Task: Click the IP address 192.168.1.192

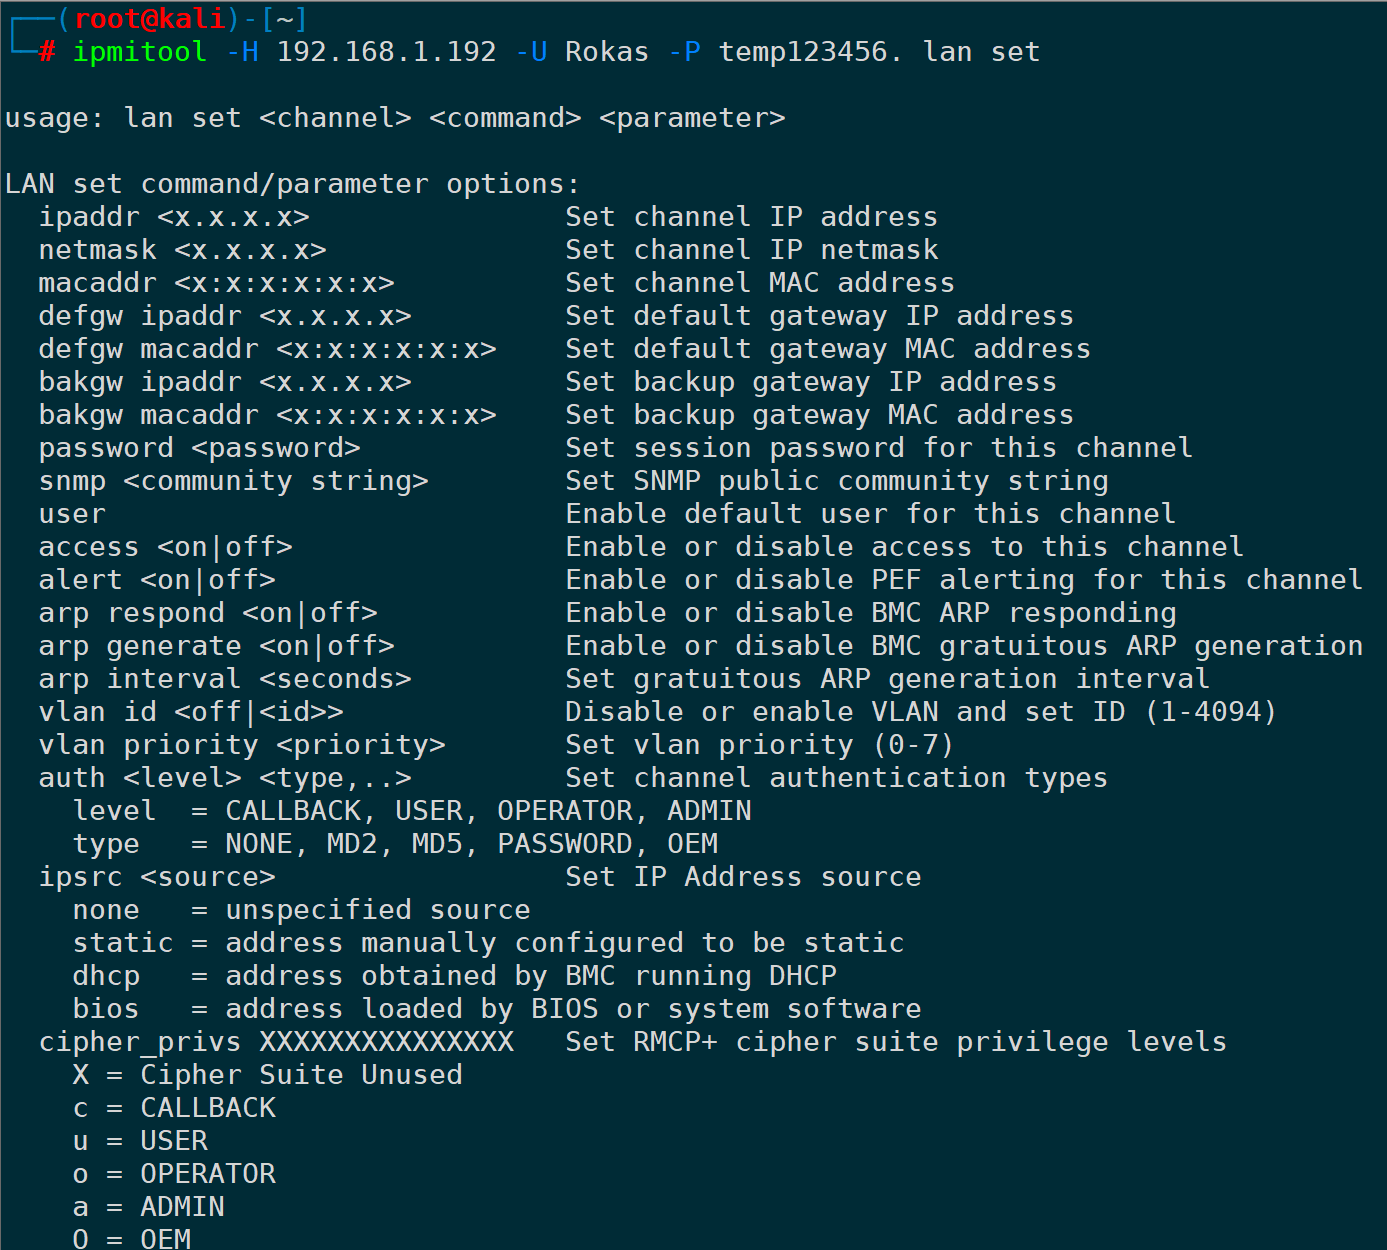Action: (386, 52)
